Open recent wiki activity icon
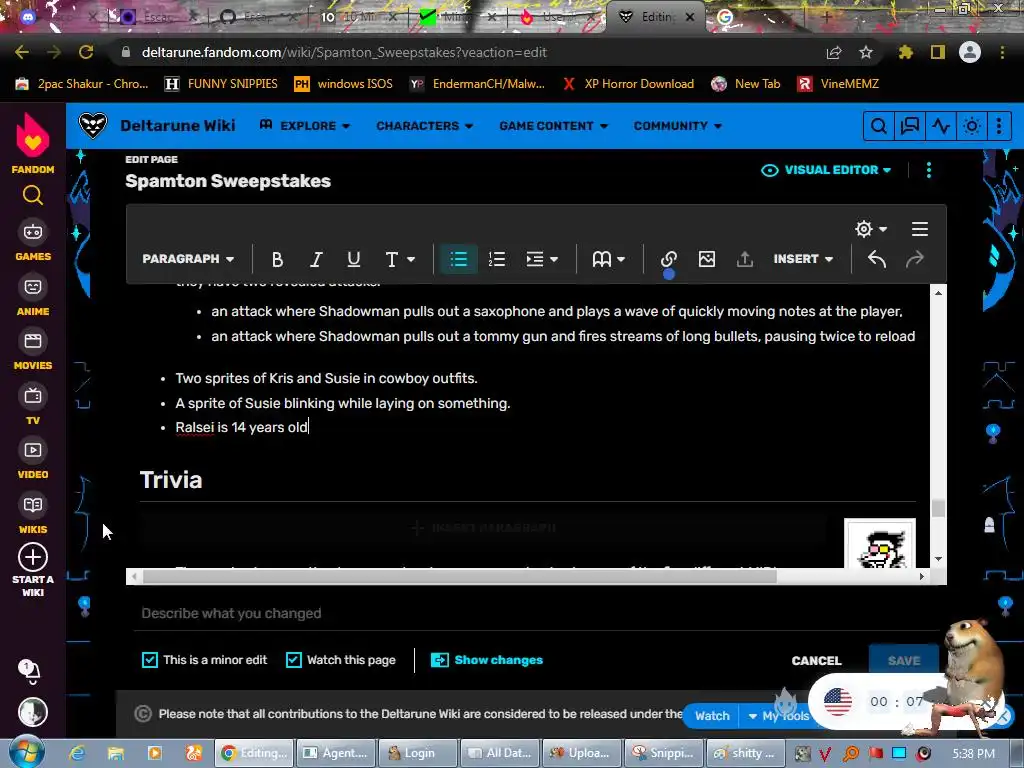Viewport: 1024px width, 768px height. click(x=941, y=126)
